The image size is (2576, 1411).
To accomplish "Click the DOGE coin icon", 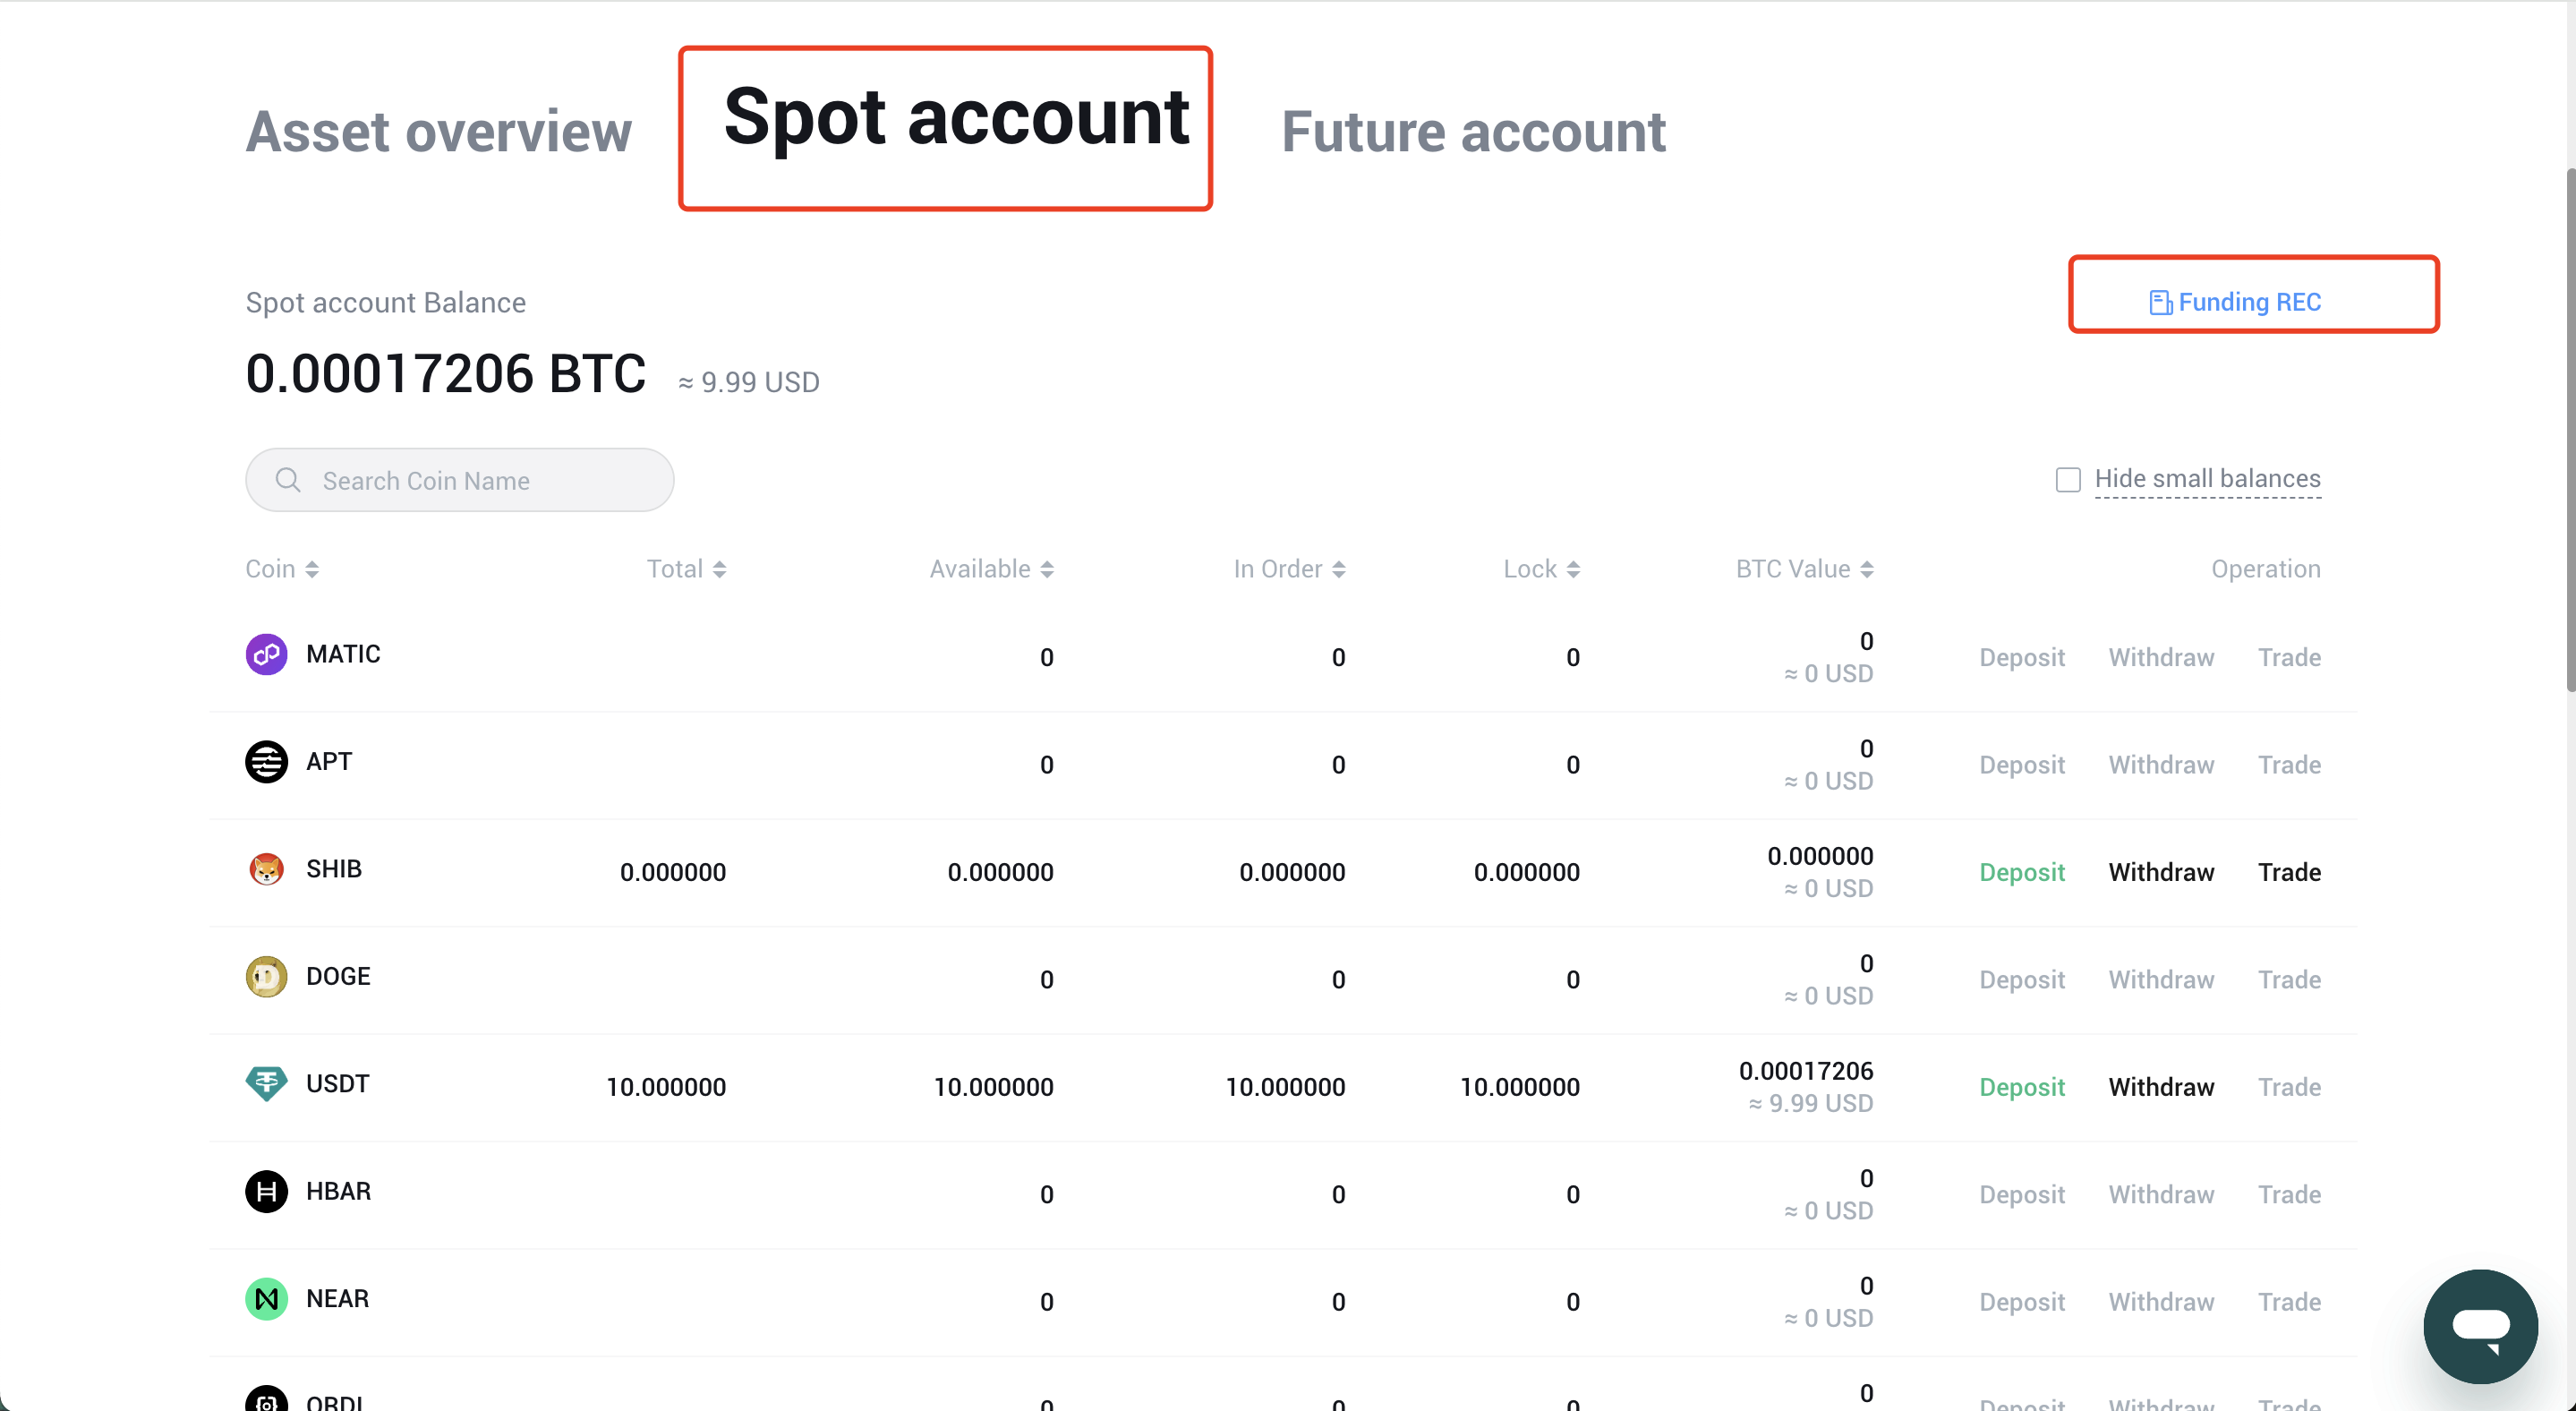I will click(x=266, y=977).
